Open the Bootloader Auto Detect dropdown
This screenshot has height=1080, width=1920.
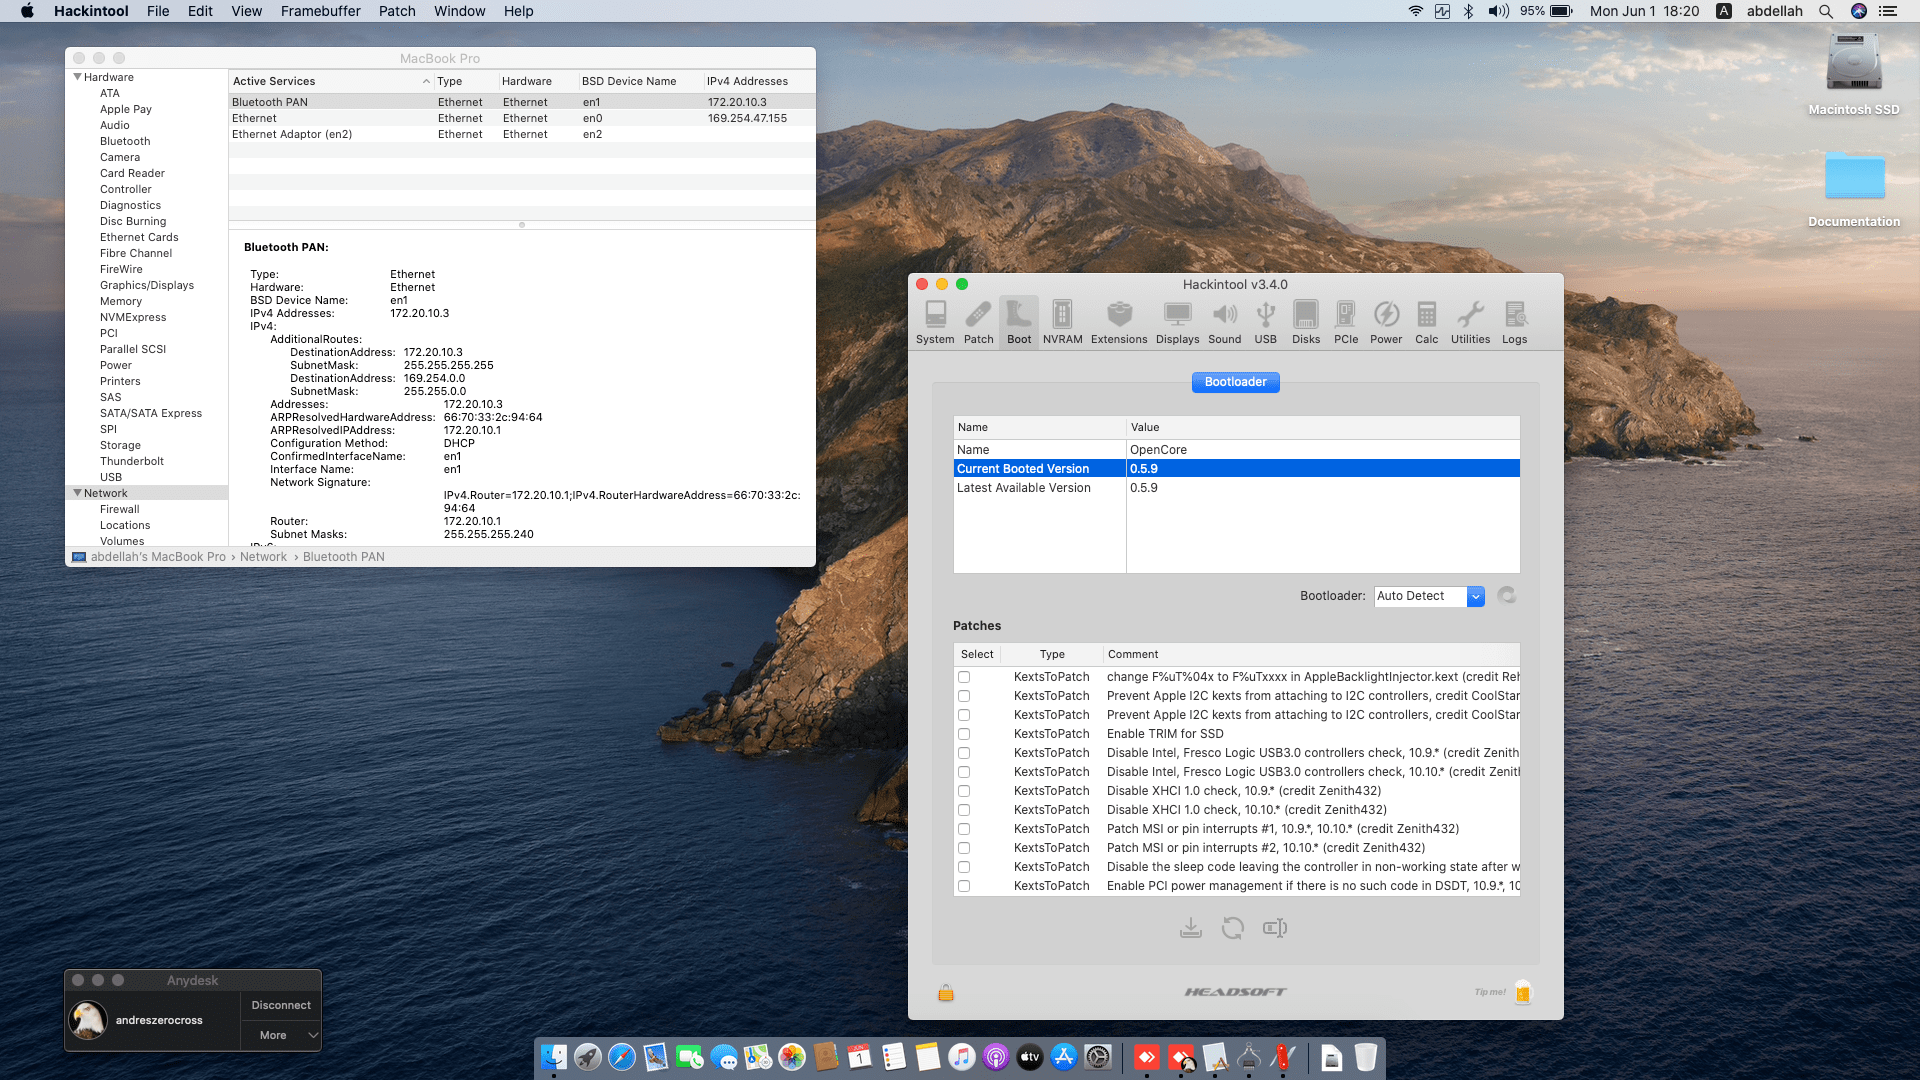tap(1475, 596)
